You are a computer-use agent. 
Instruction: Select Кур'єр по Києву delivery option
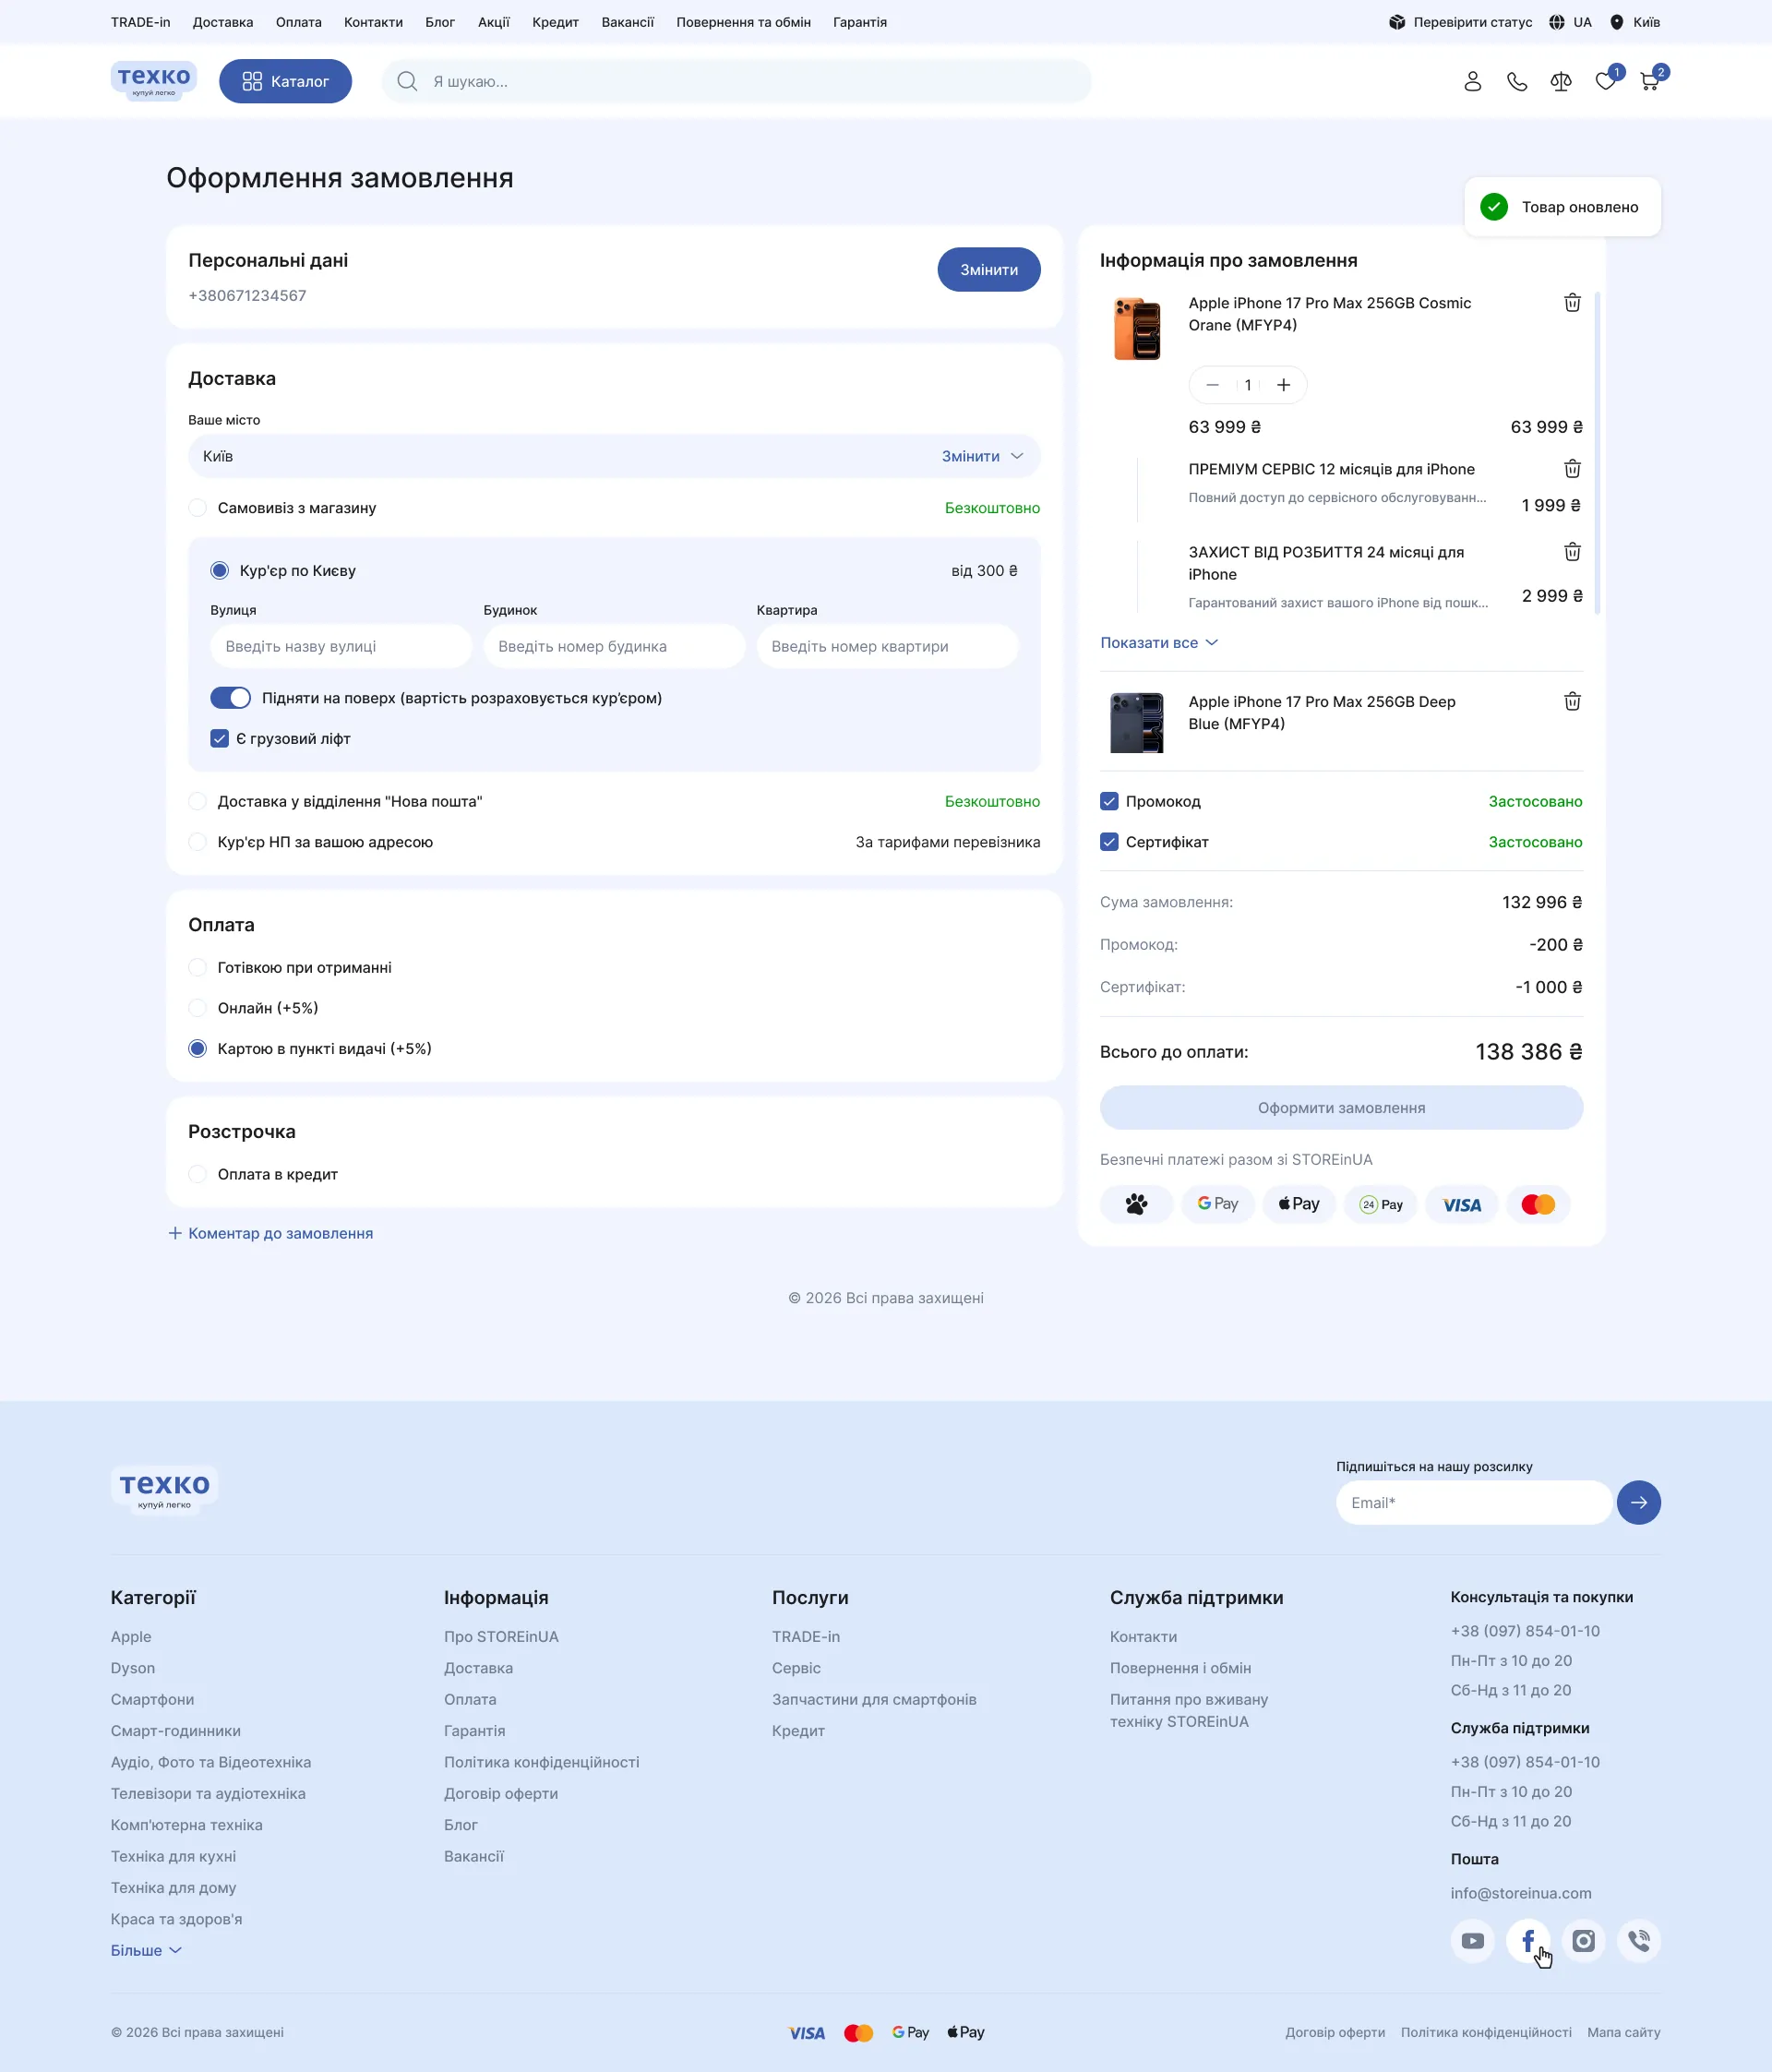(220, 571)
